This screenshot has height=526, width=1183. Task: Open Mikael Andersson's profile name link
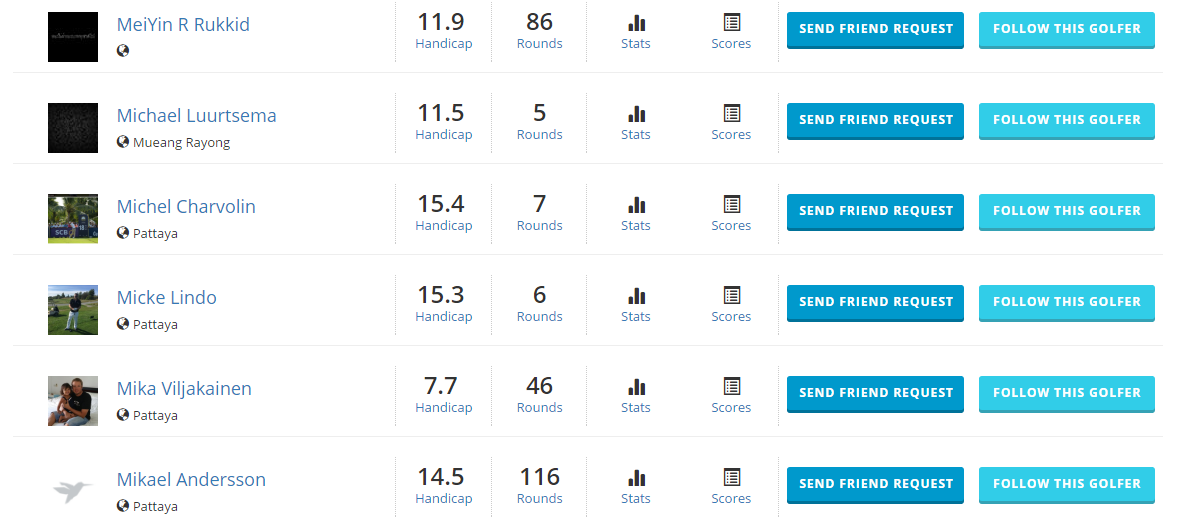(191, 480)
